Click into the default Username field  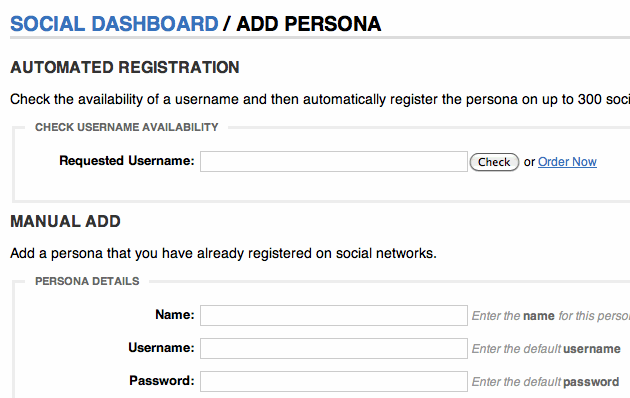334,348
